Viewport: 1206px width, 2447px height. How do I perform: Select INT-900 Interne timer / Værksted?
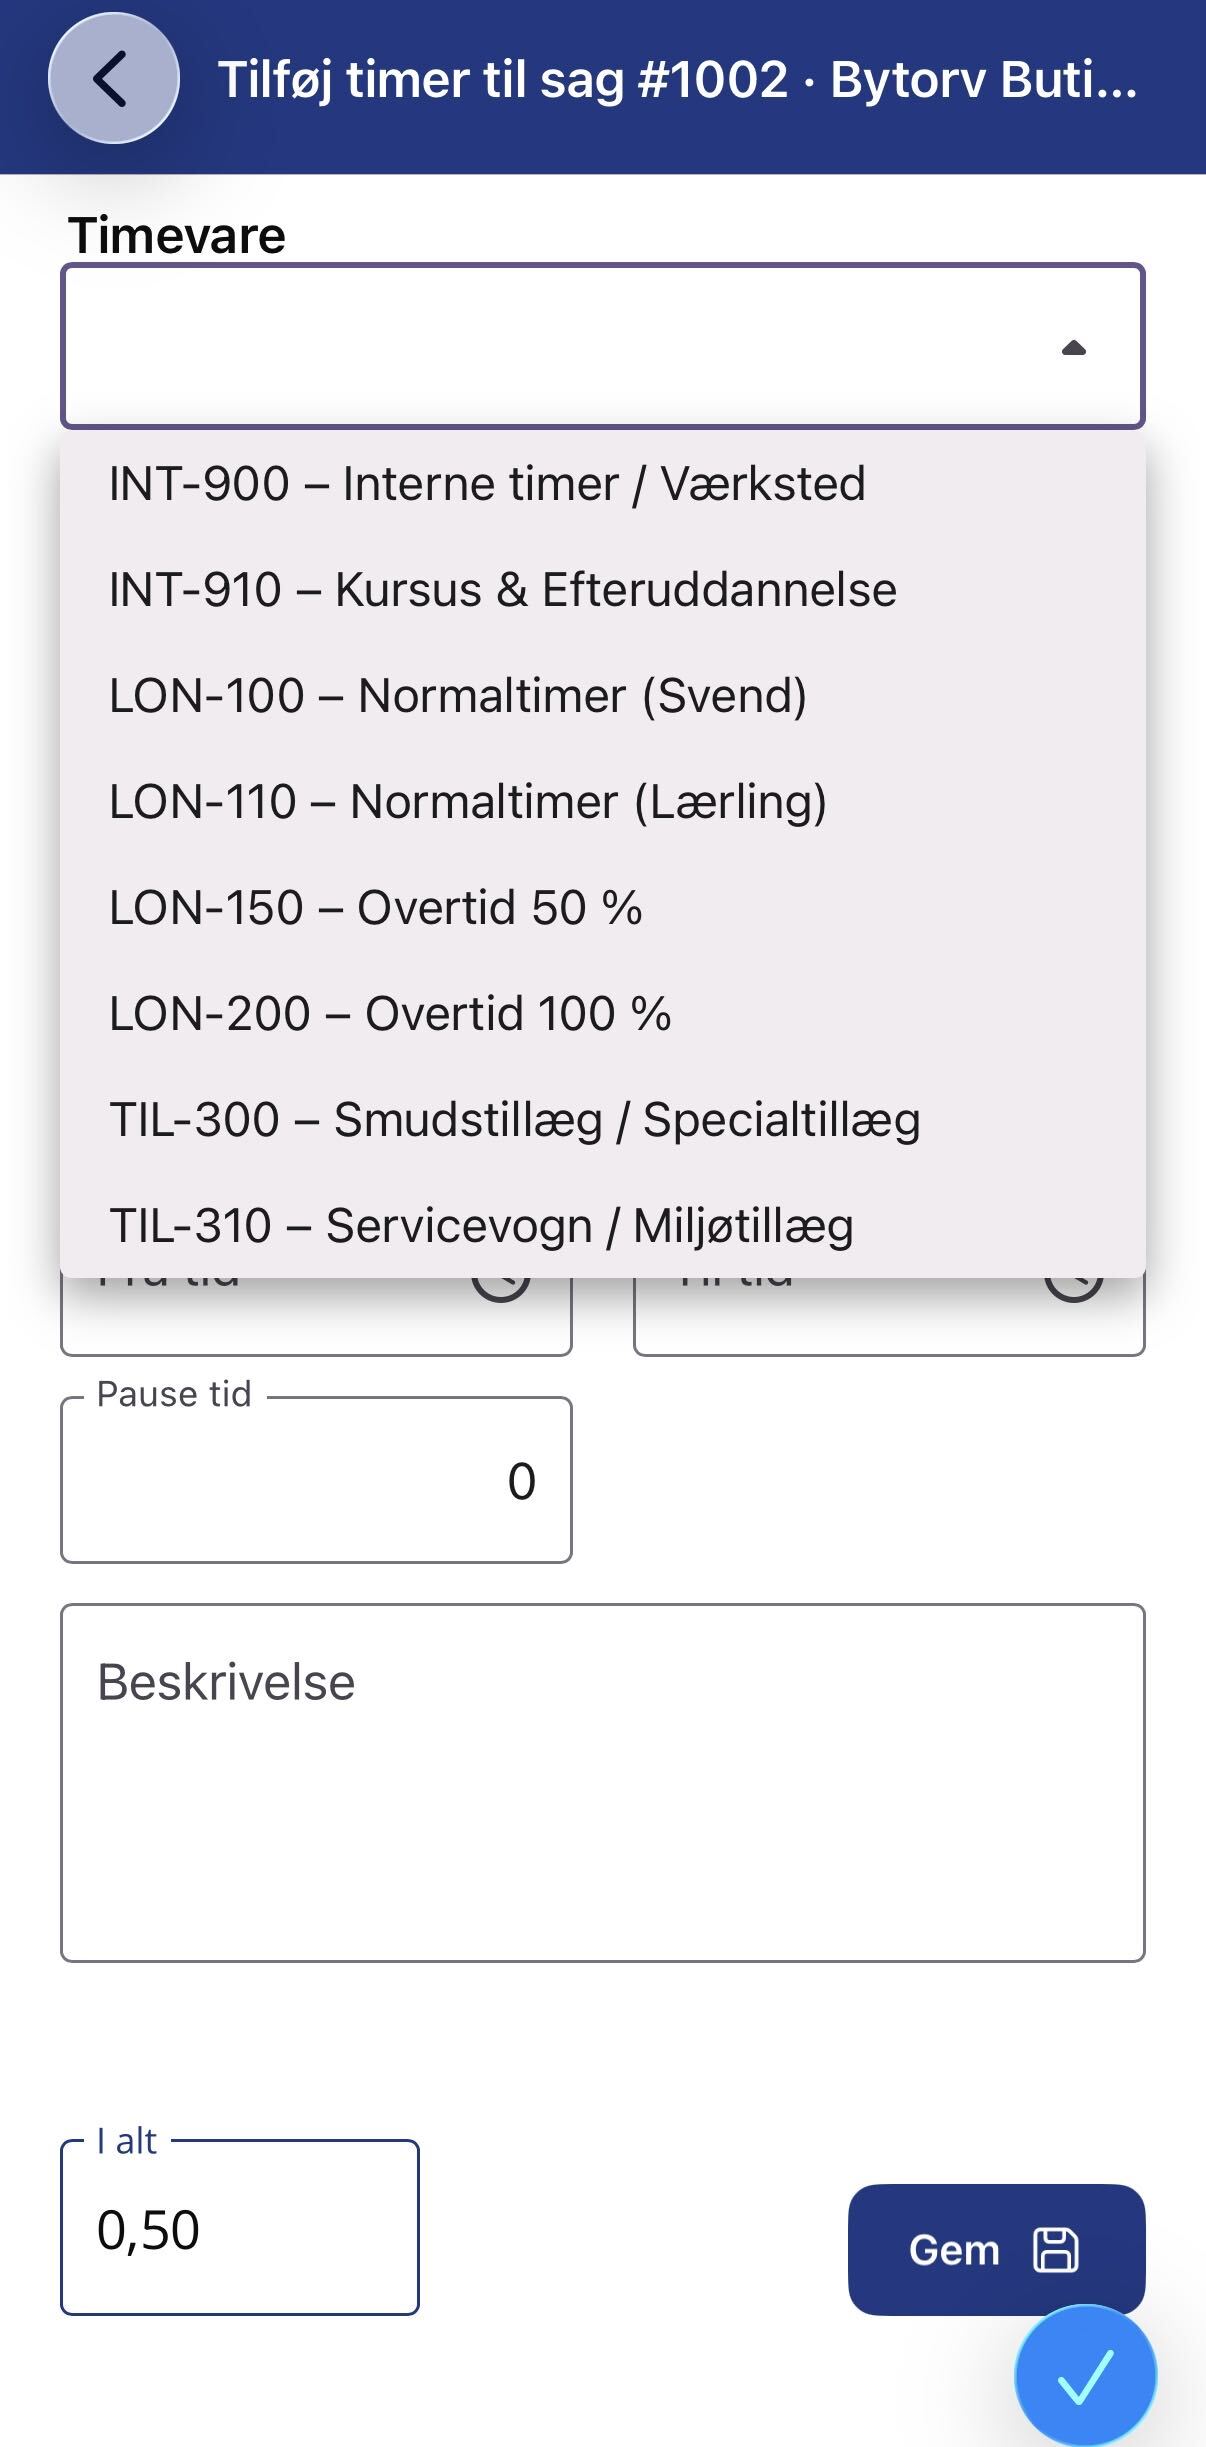pos(603,484)
